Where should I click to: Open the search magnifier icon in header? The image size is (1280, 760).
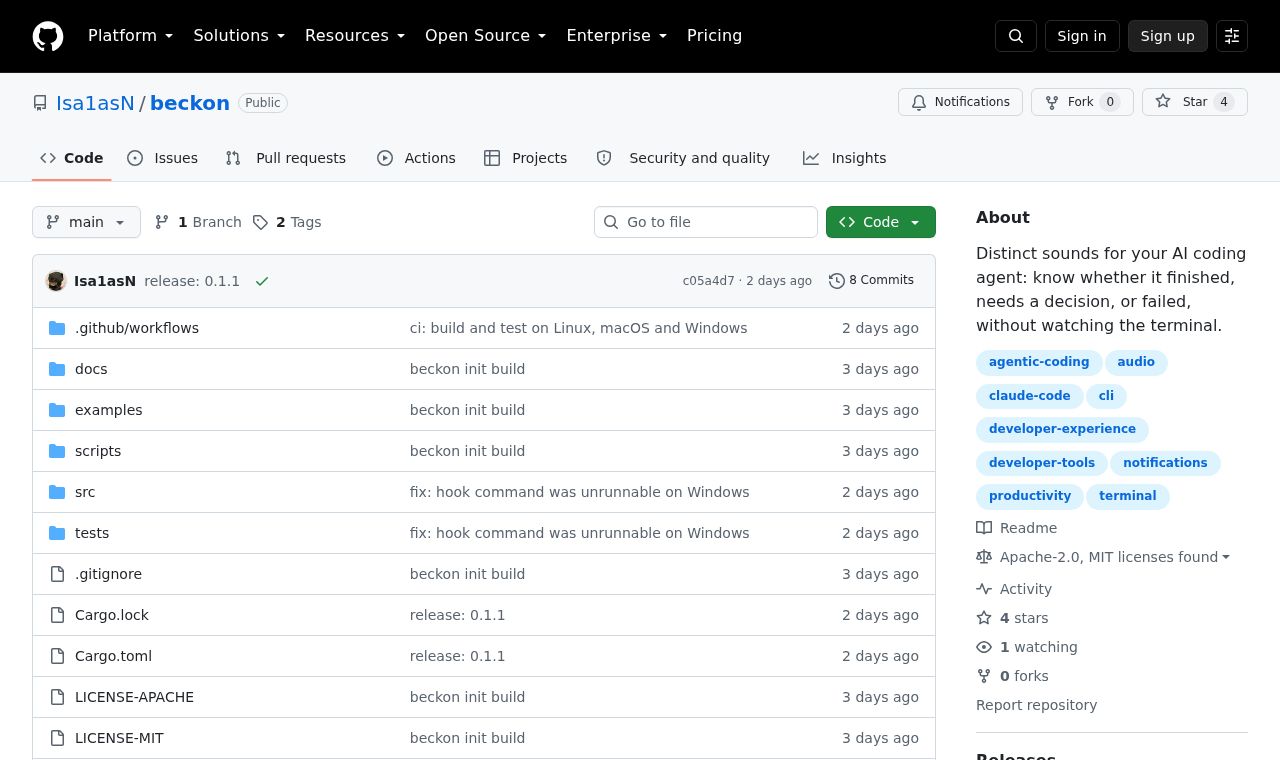pos(1016,36)
